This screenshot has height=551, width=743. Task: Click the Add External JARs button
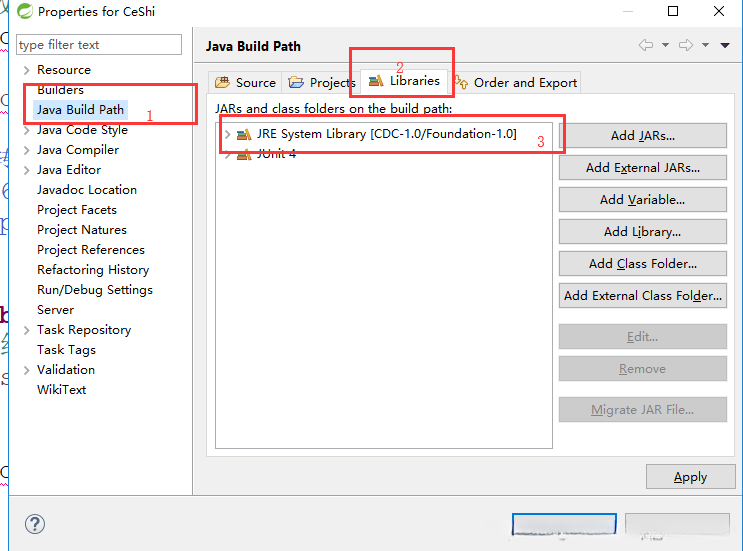pyautogui.click(x=643, y=168)
